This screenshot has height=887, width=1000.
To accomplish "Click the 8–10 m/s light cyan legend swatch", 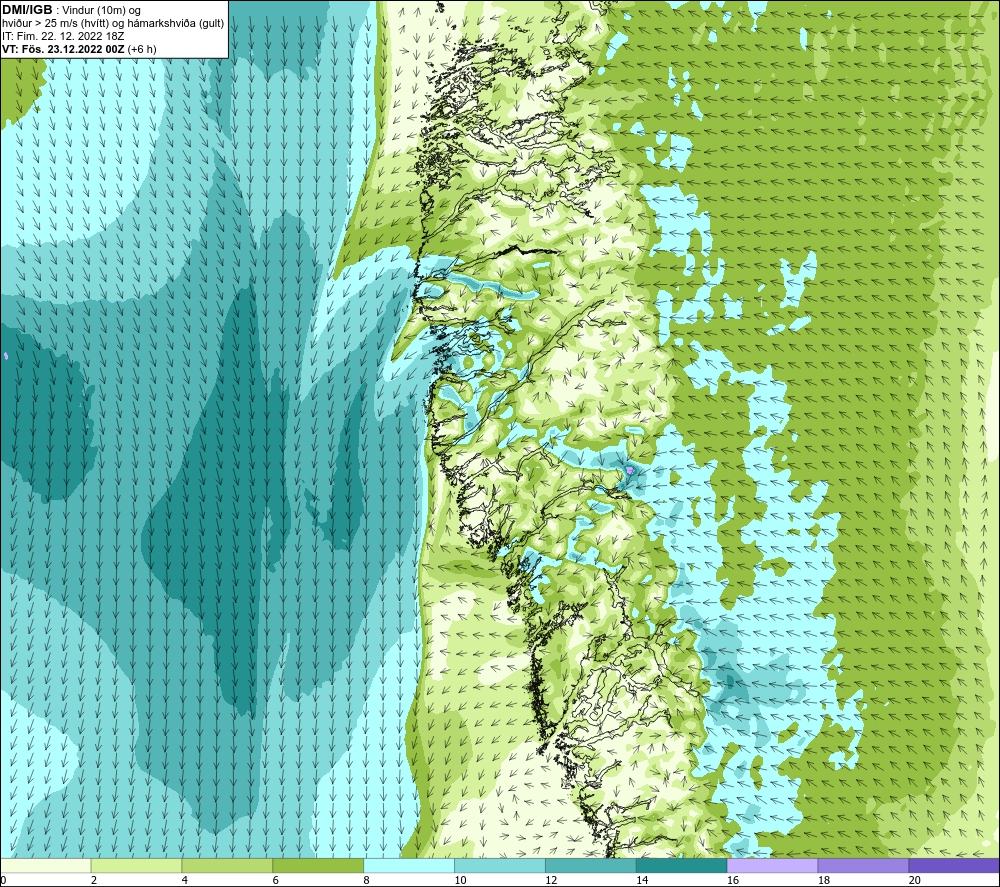I will coord(409,866).
